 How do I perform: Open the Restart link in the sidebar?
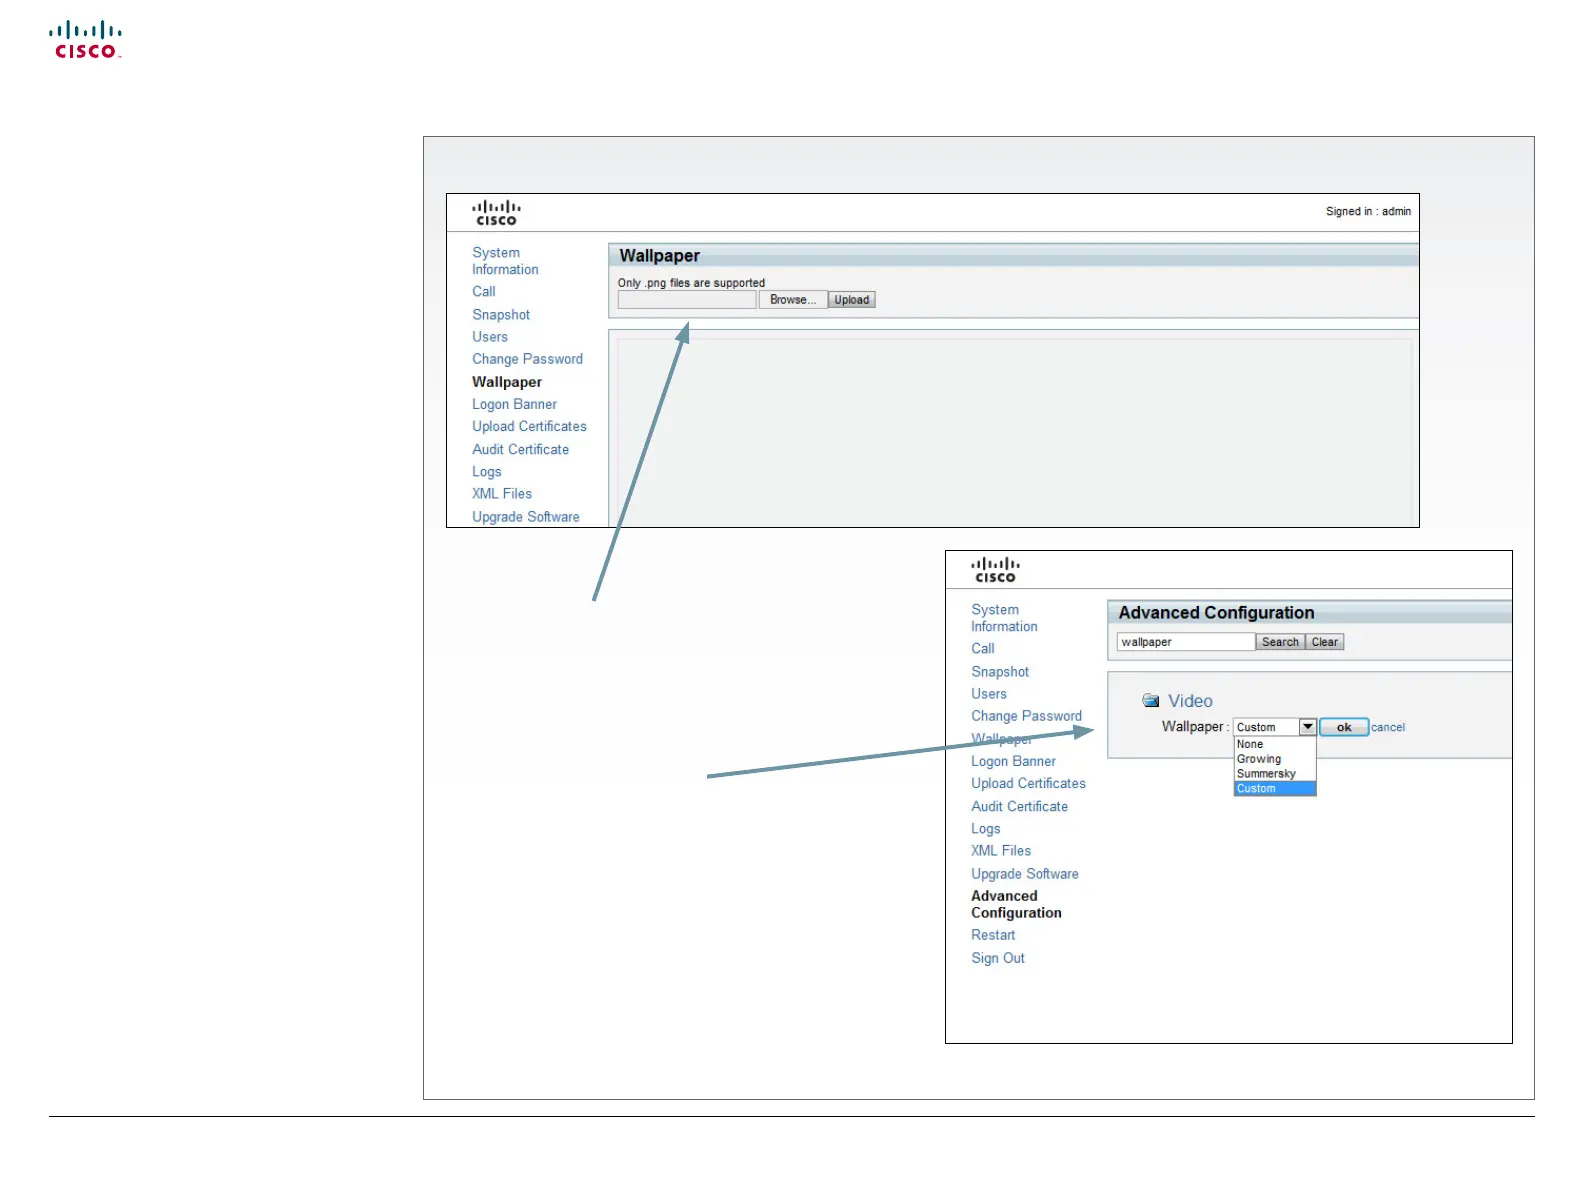click(993, 935)
